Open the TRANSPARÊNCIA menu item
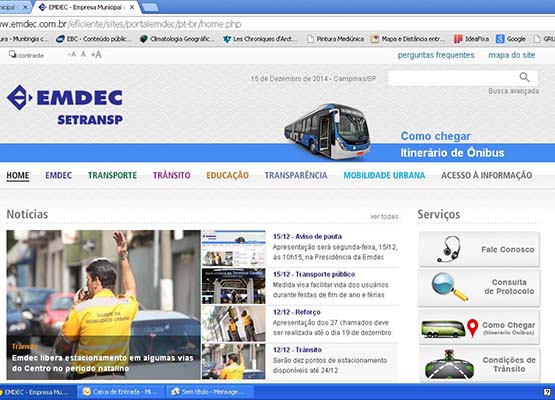555x400 pixels. [x=296, y=175]
